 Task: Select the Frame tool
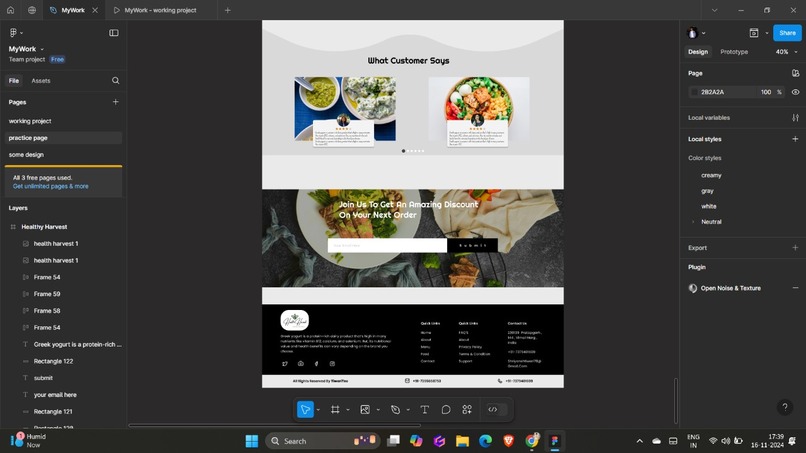[335, 409]
